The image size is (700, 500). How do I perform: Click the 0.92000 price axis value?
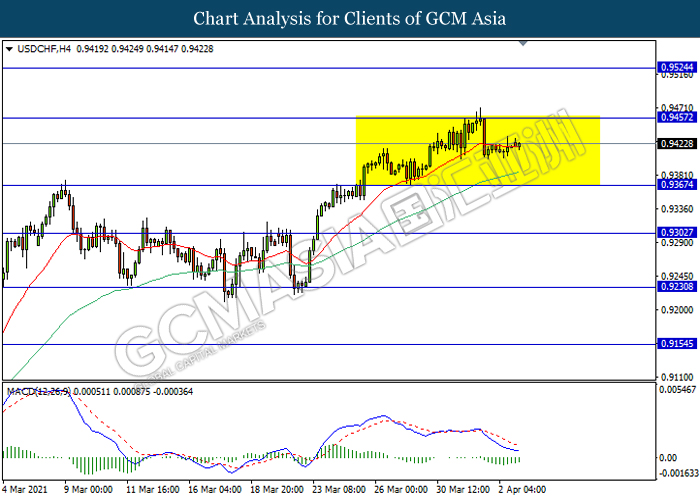click(x=677, y=310)
